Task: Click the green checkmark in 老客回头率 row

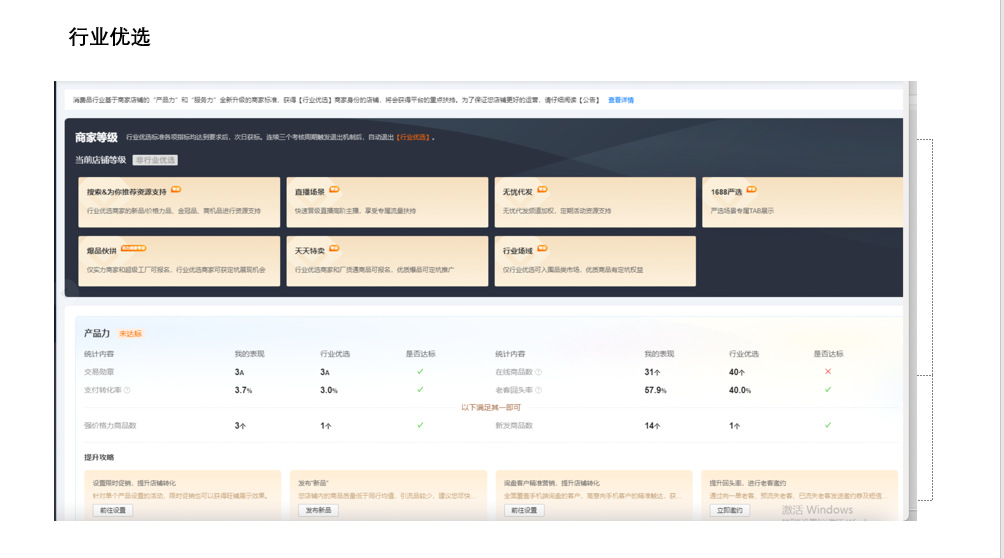Action: coord(828,390)
